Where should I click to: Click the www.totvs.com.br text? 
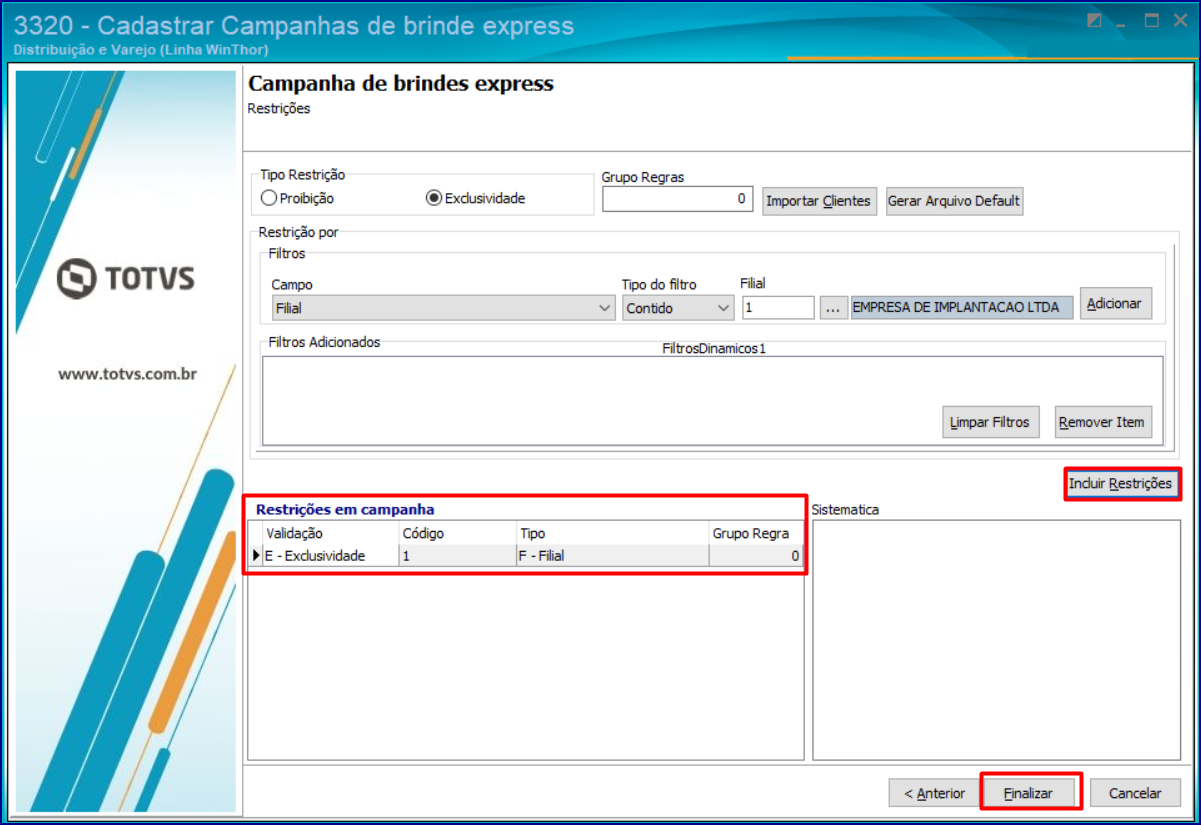tap(127, 374)
